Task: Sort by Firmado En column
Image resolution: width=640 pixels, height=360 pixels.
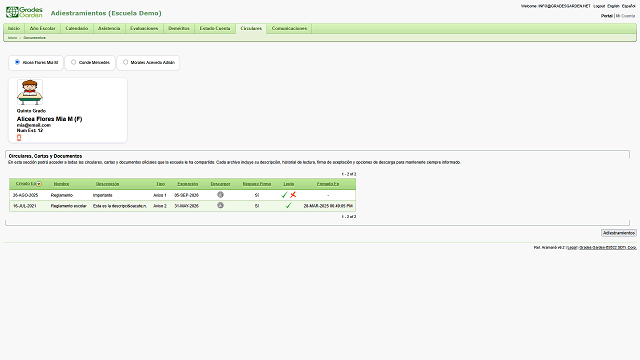Action: 328,184
